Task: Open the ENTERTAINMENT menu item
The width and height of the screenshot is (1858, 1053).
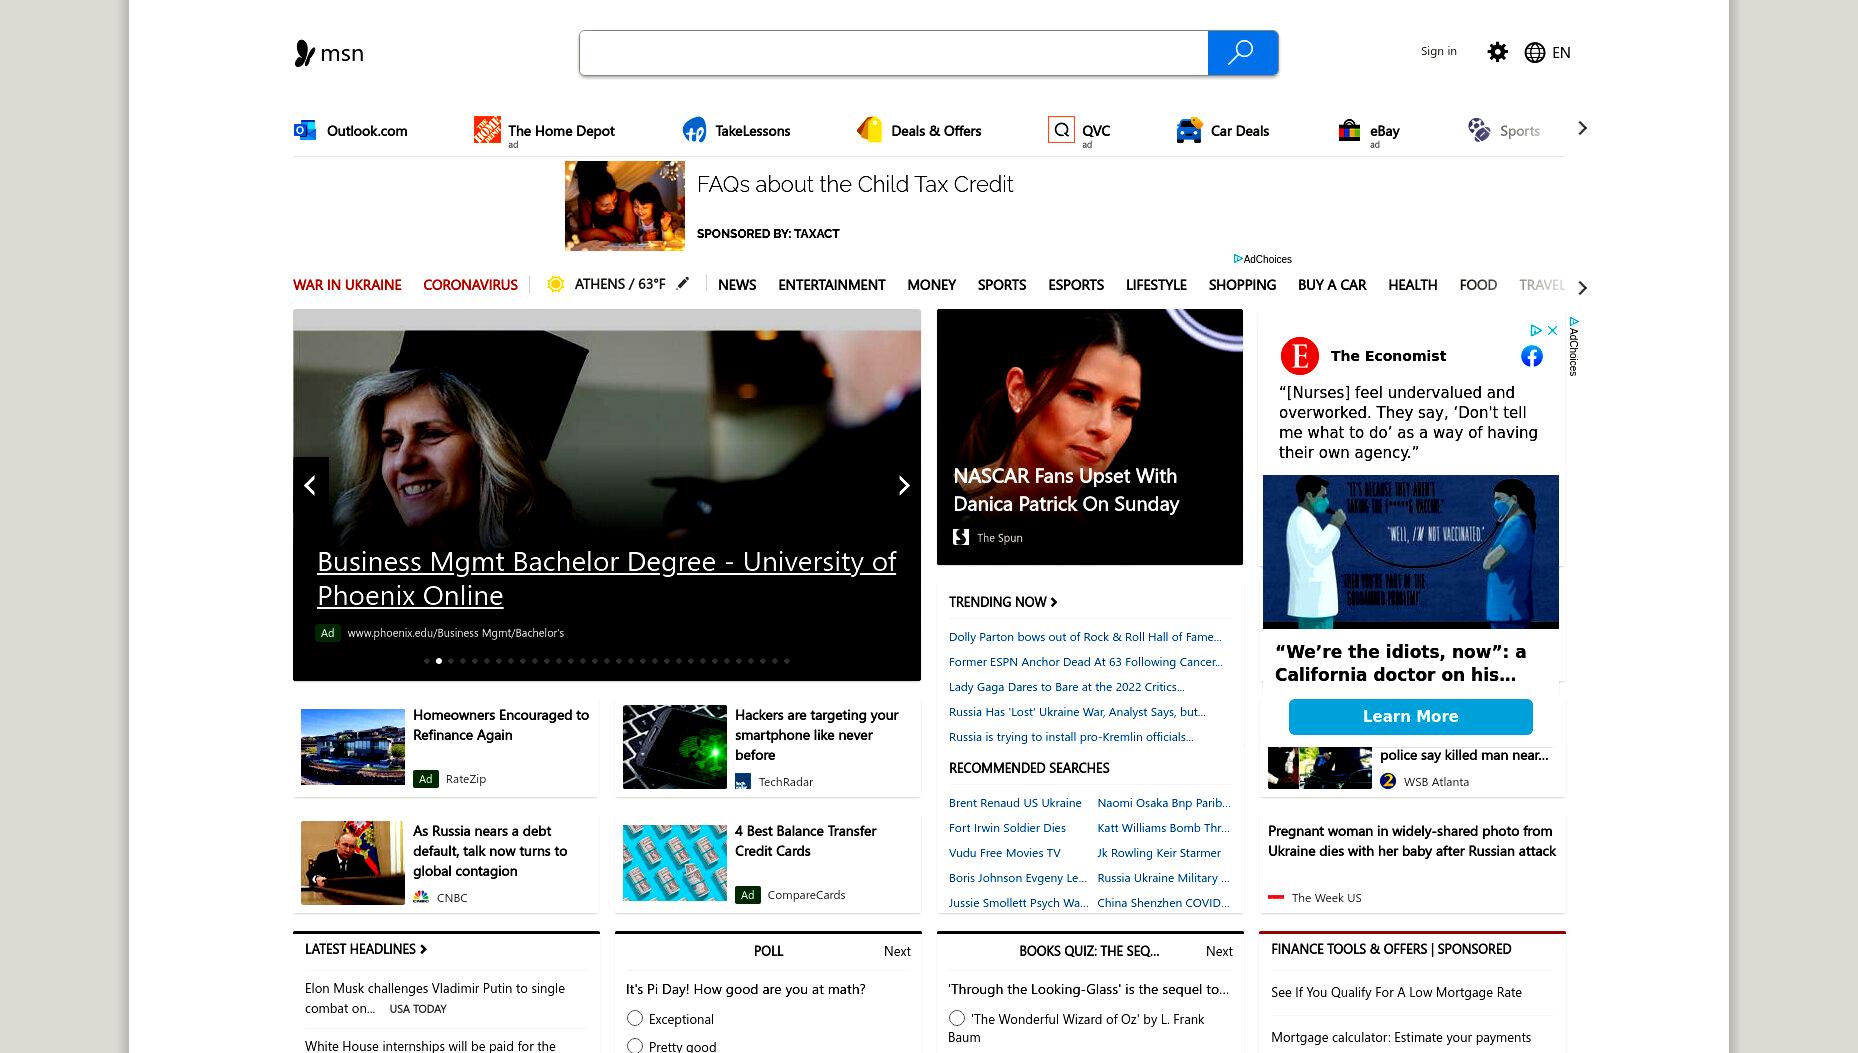Action: (832, 285)
